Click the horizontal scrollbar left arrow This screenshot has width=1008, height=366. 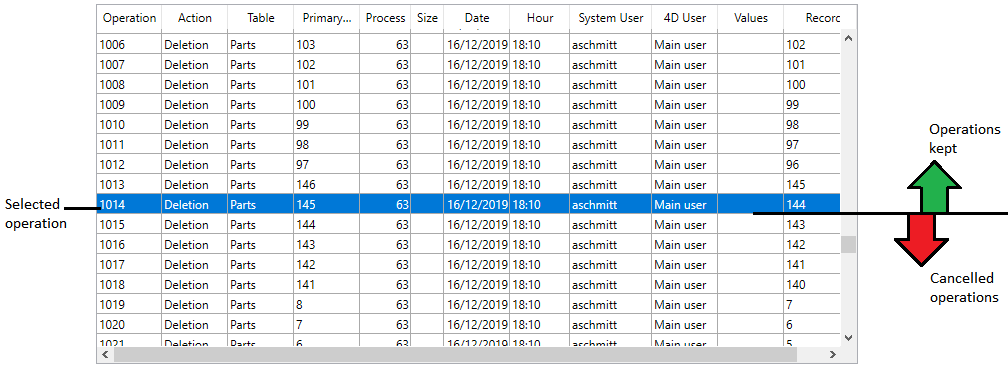[106, 354]
